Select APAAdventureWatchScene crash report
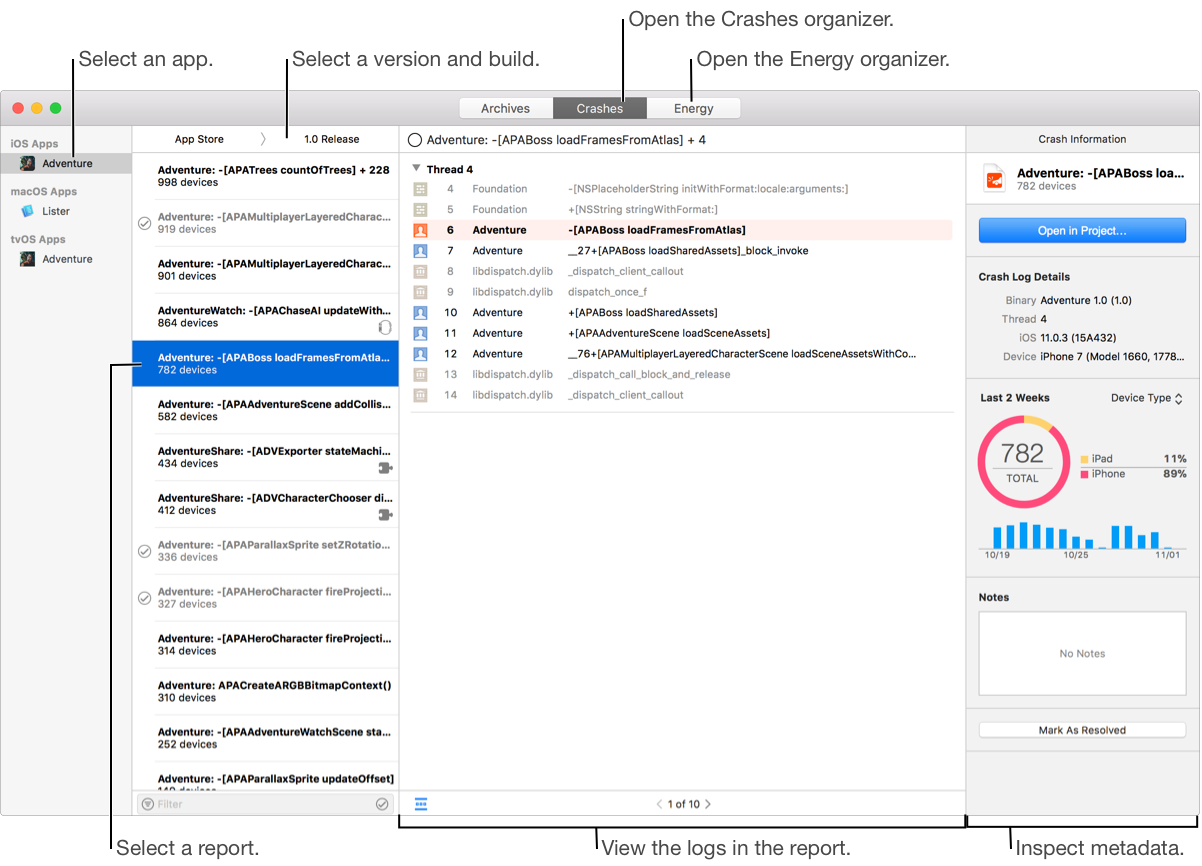This screenshot has height=866, width=1202. (x=266, y=738)
